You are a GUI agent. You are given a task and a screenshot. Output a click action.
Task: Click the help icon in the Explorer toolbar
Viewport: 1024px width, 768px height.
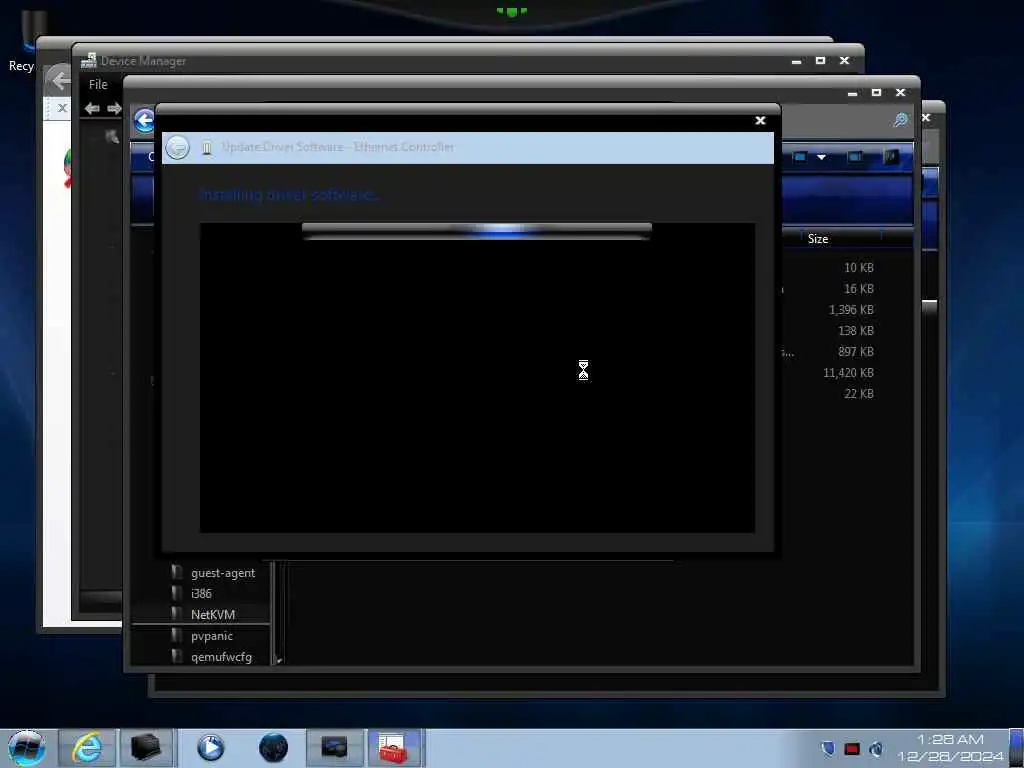(x=891, y=157)
